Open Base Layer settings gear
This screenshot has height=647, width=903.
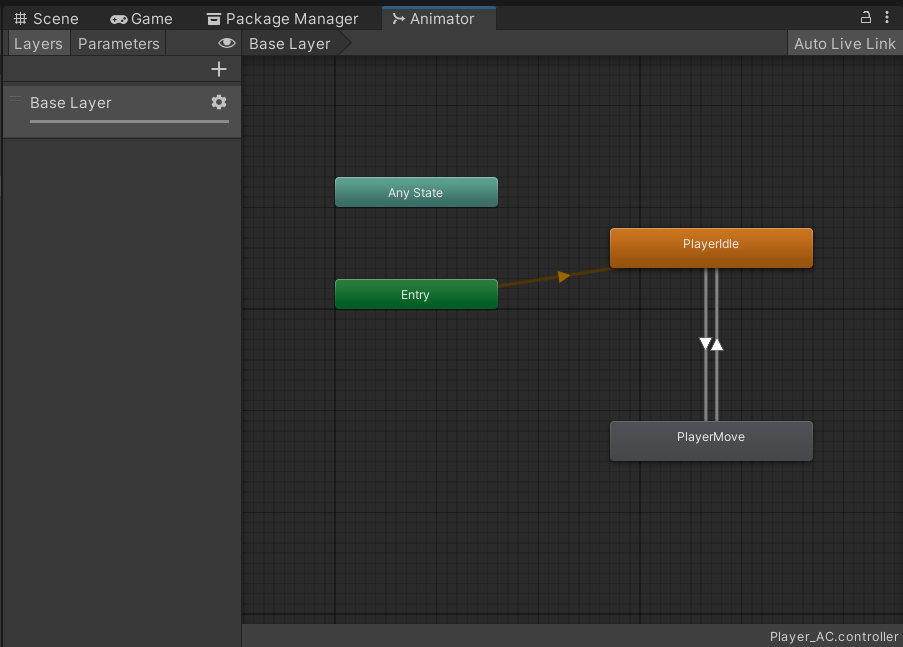[x=219, y=103]
